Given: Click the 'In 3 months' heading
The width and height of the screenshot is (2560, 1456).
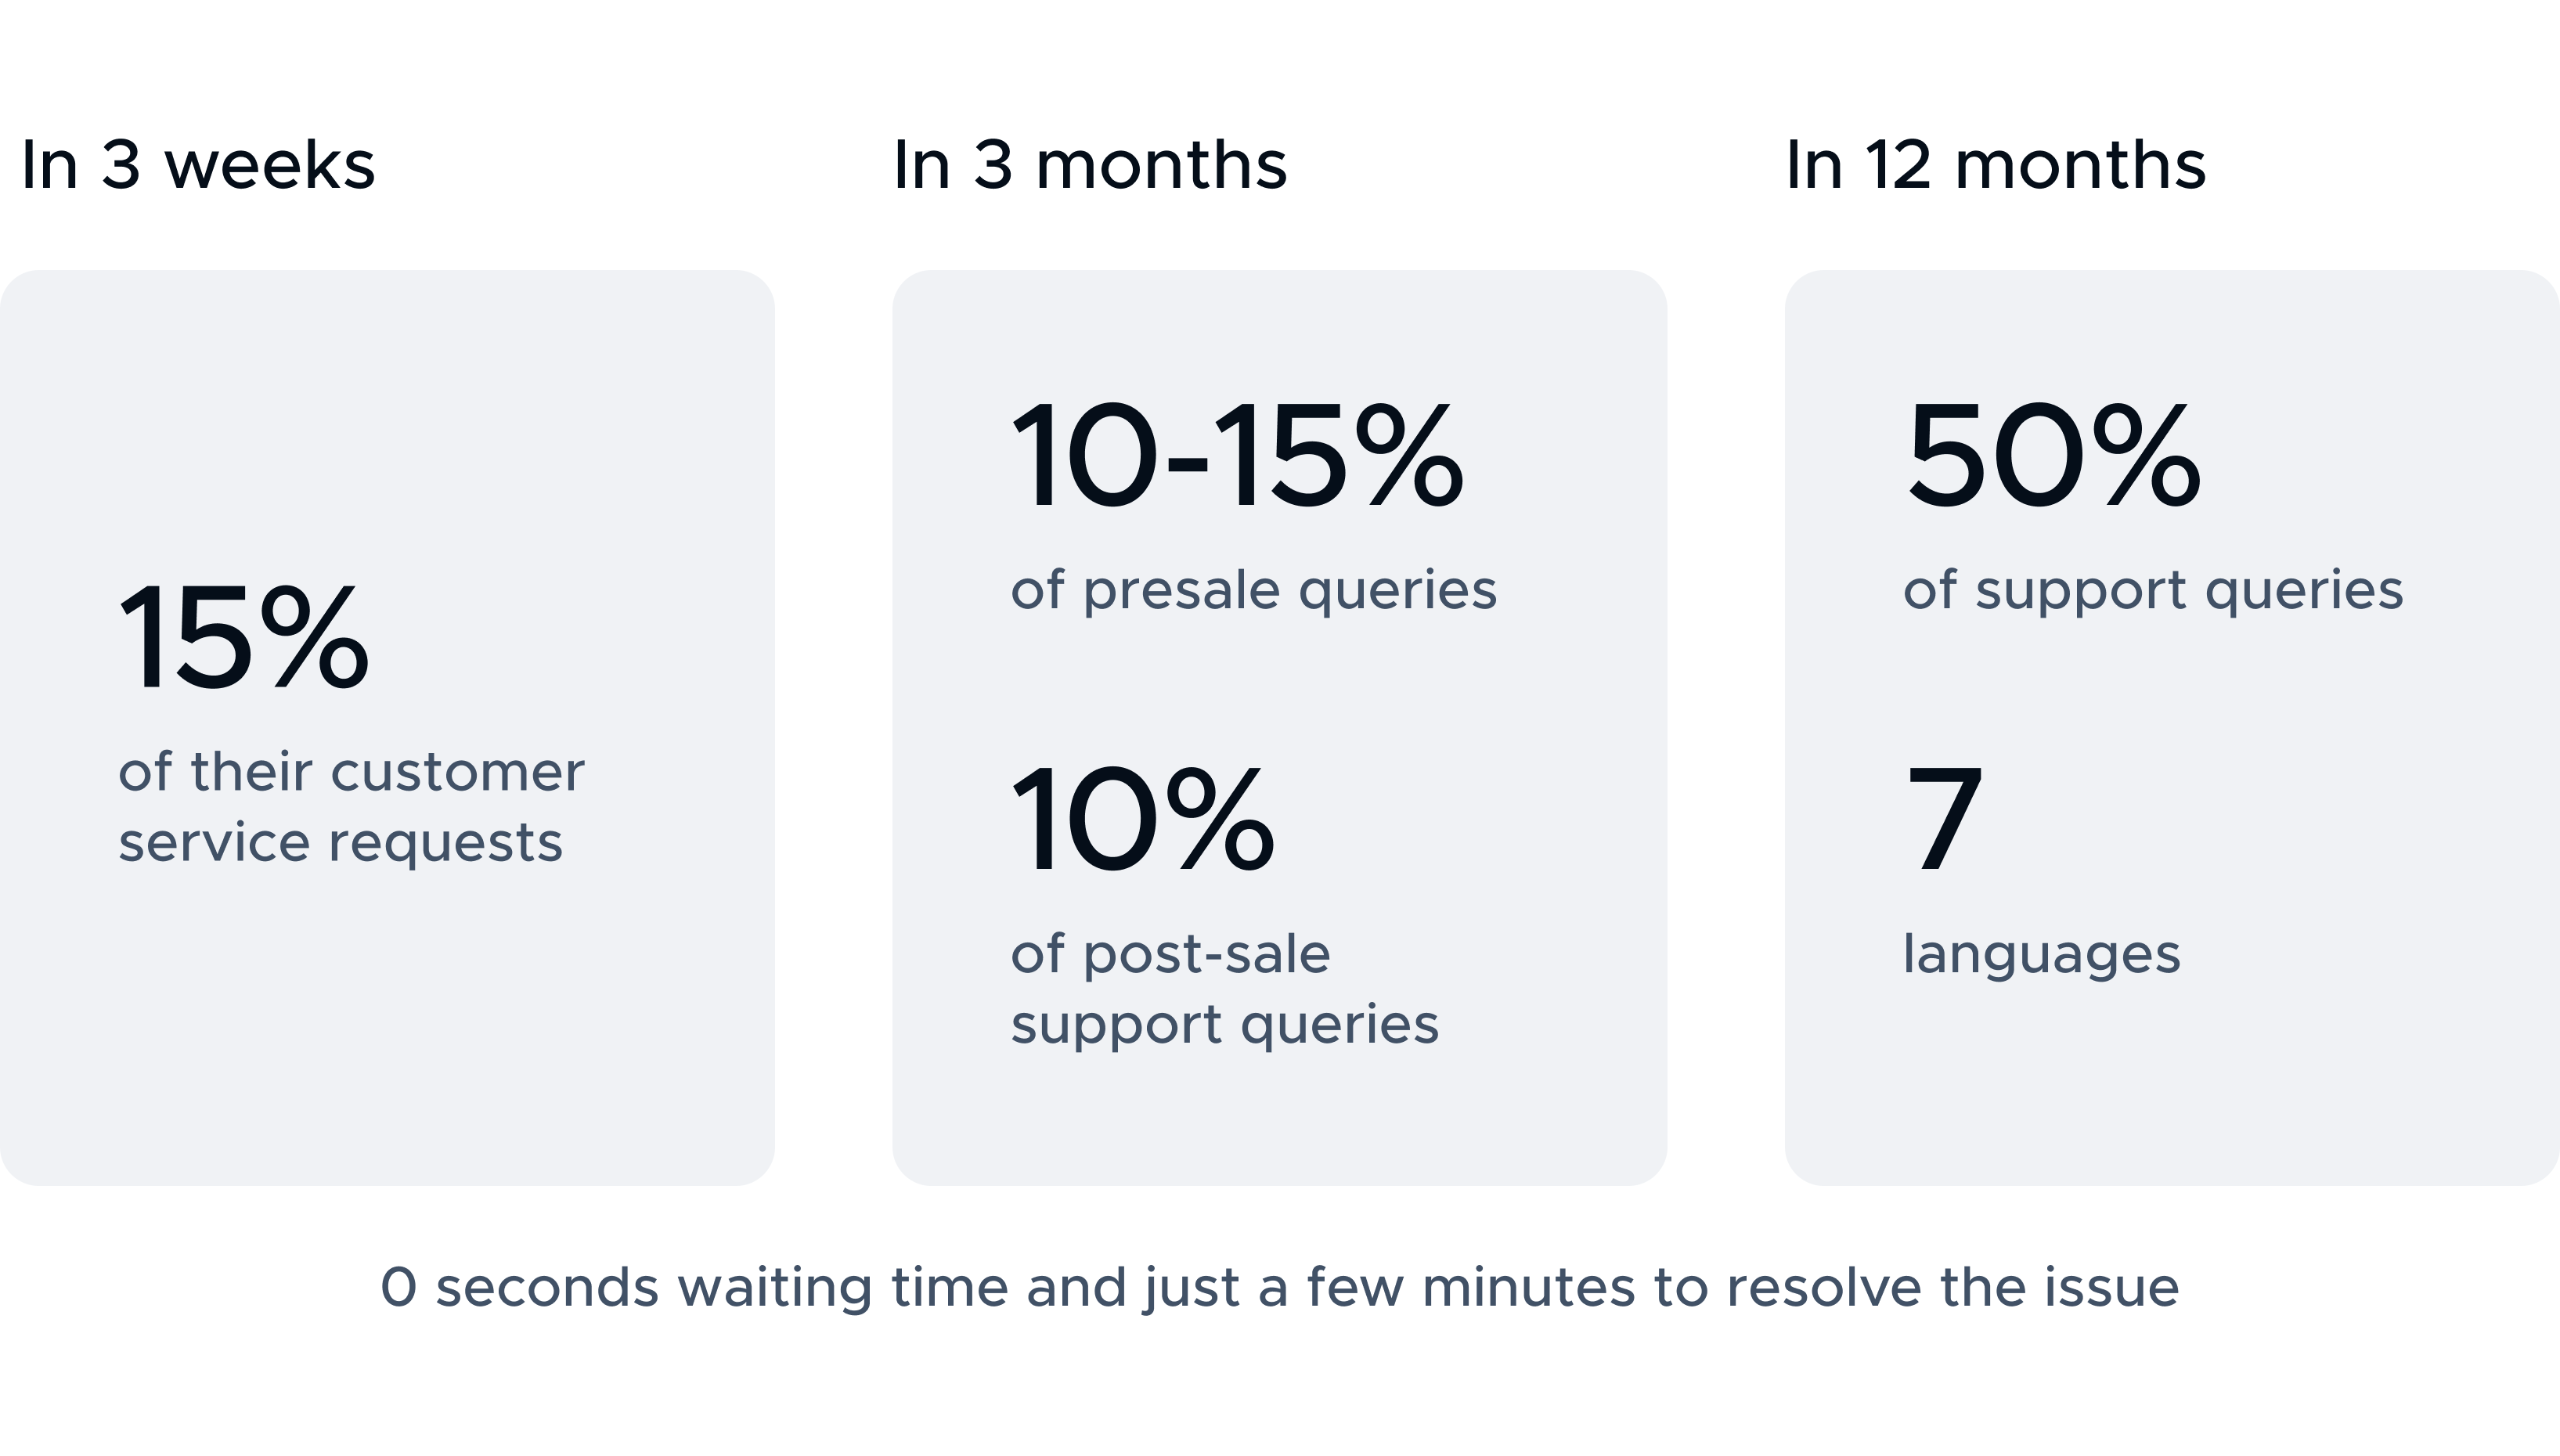Looking at the screenshot, I should pos(1090,164).
